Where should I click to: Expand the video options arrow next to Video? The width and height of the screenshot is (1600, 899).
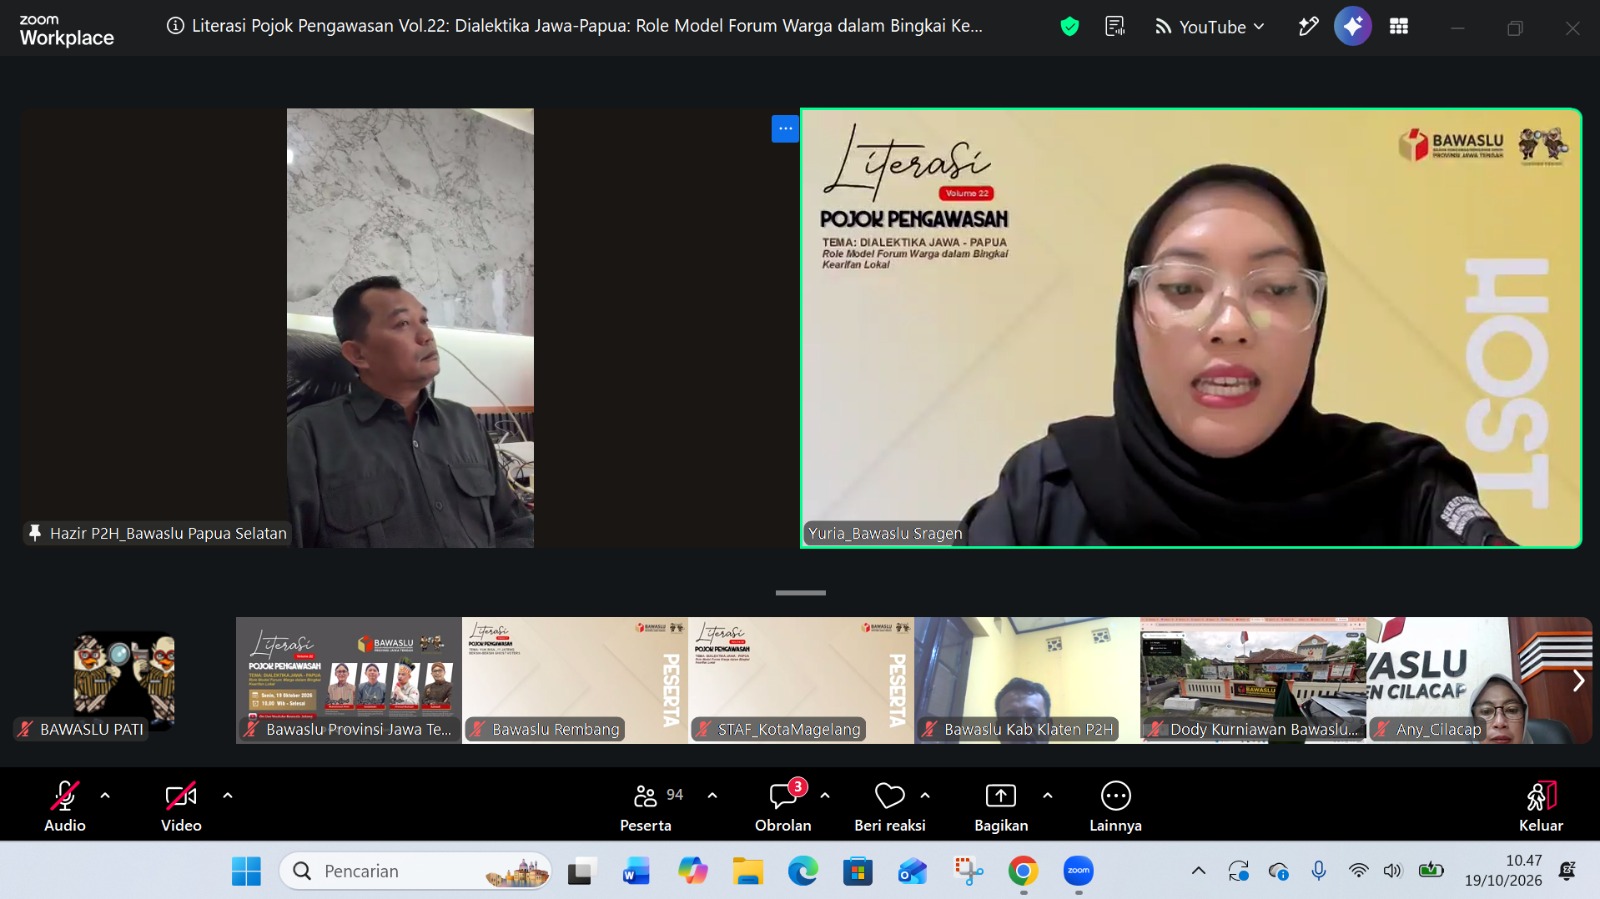point(228,796)
